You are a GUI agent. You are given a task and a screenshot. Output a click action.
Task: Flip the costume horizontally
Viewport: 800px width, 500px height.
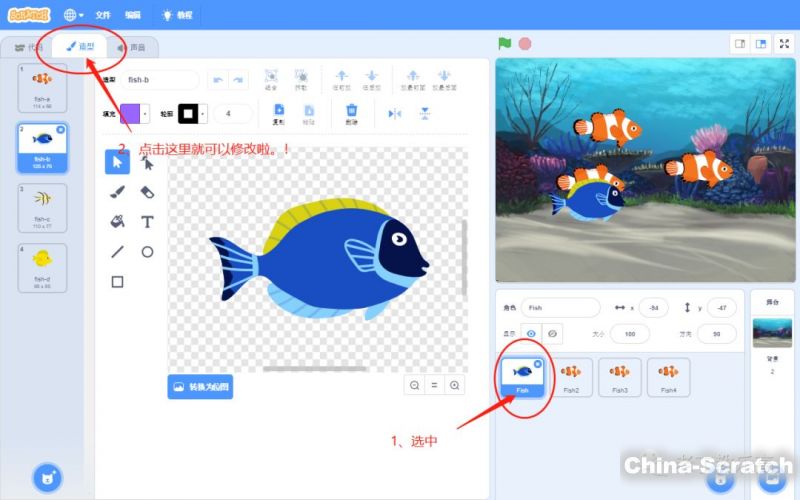point(394,113)
